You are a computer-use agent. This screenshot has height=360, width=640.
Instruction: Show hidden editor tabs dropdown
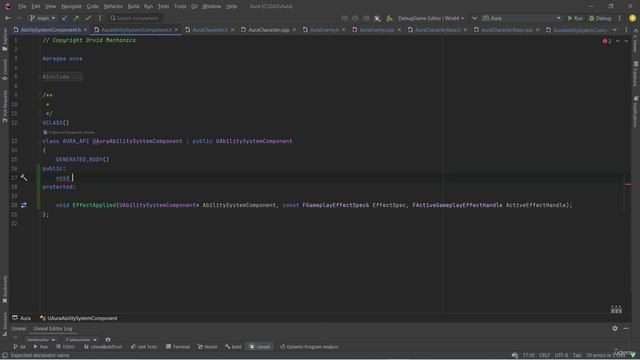(x=615, y=30)
